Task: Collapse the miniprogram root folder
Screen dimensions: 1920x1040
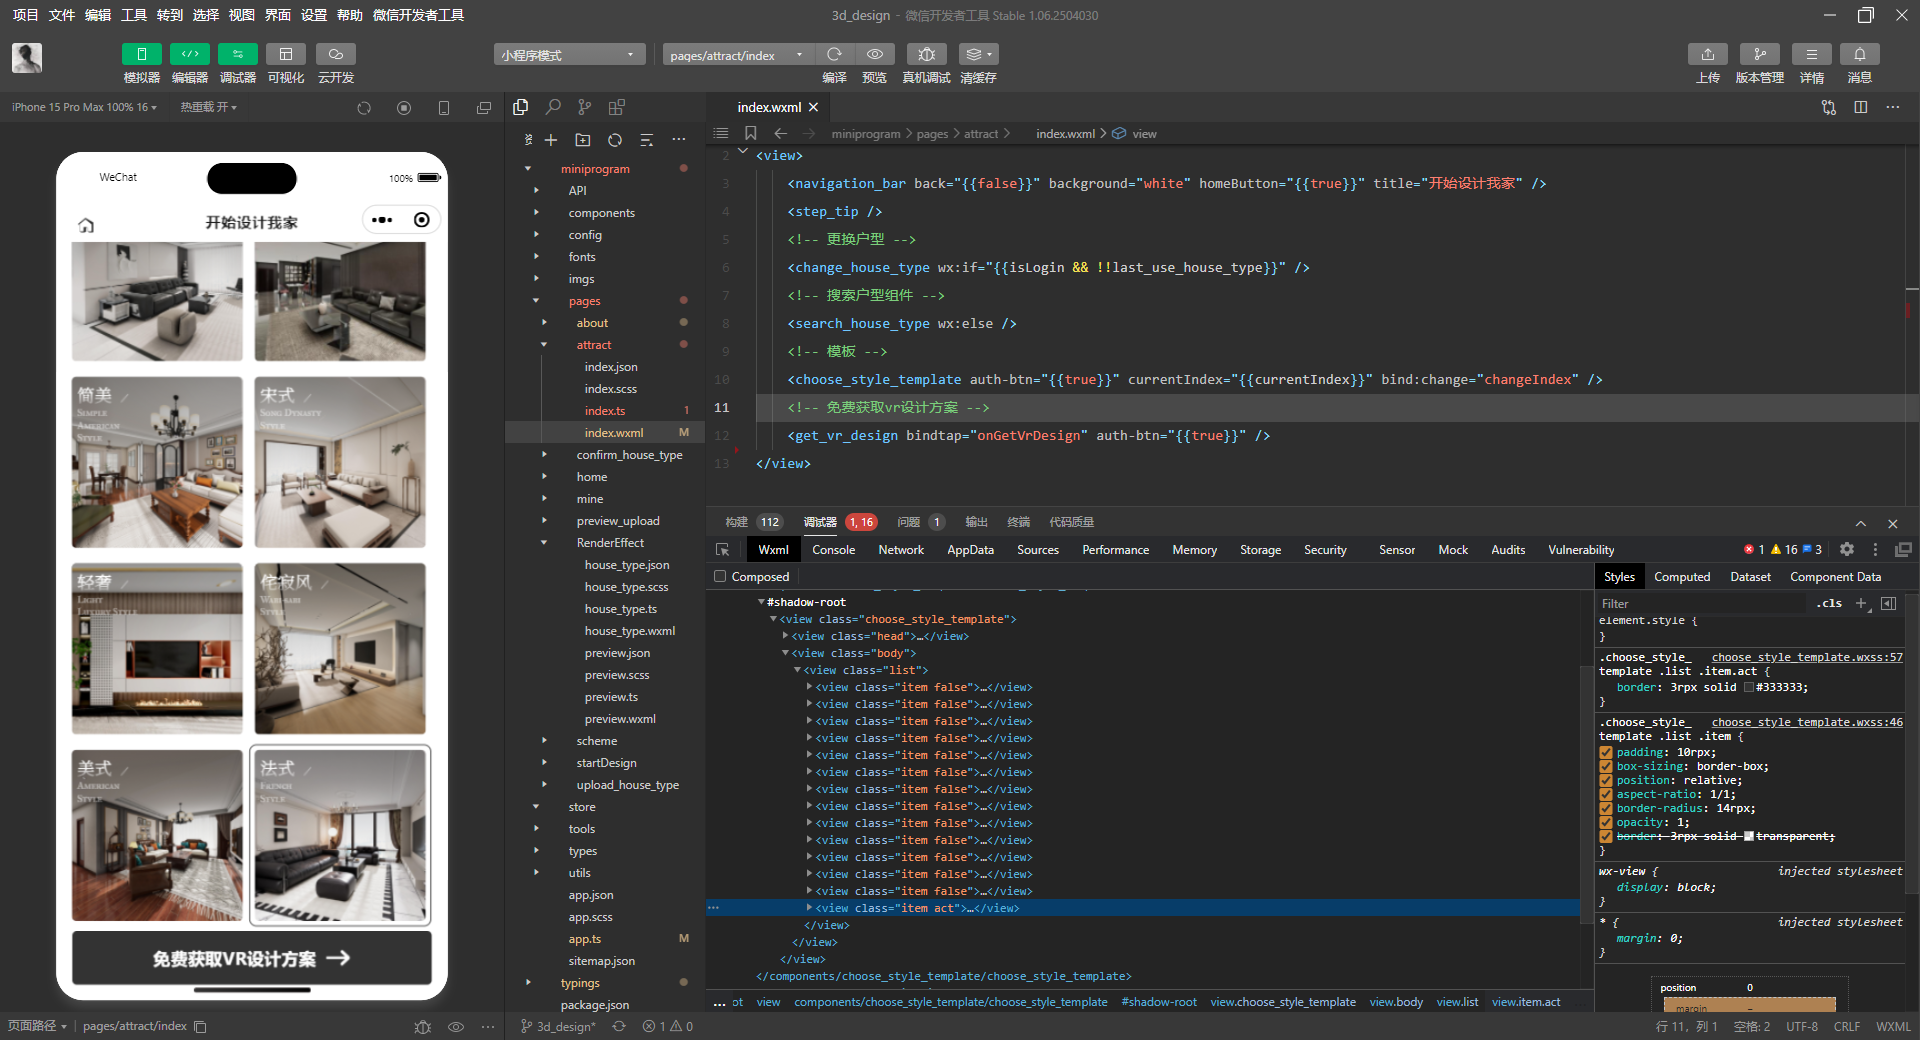Action: (528, 169)
